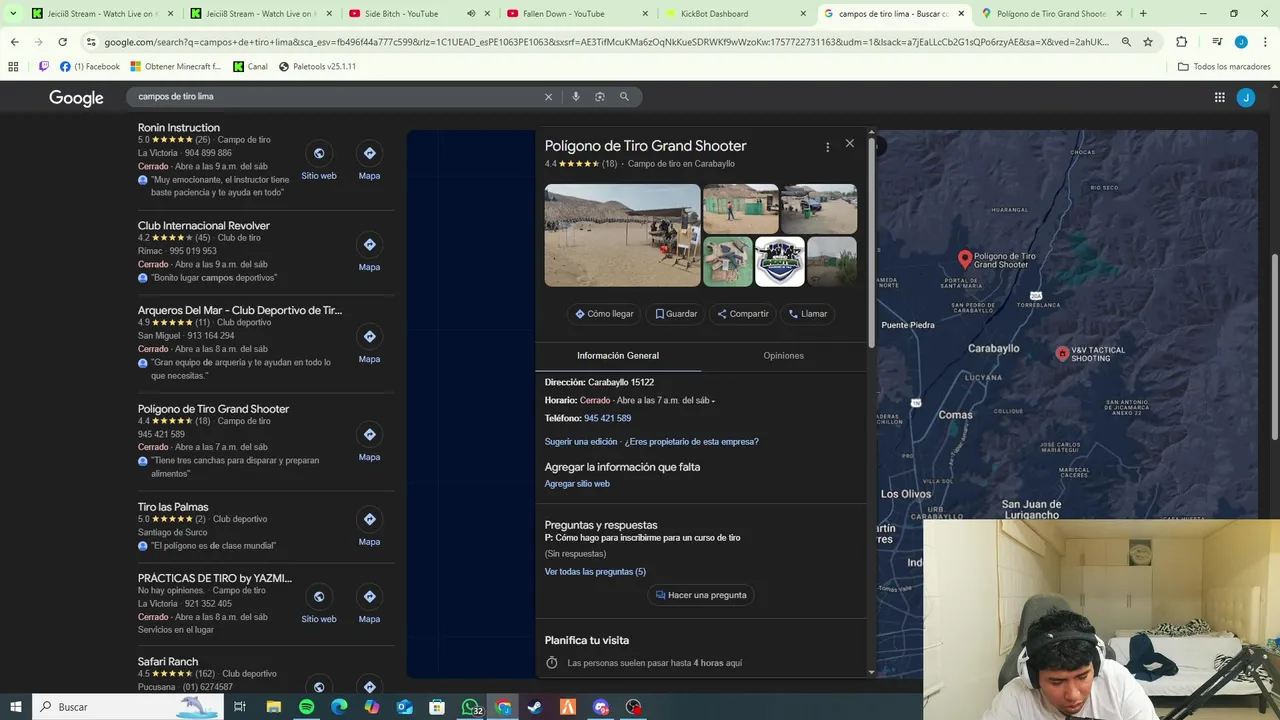This screenshot has width=1280, height=720.
Task: Switch to KickBot Dashboard tab
Action: (714, 14)
